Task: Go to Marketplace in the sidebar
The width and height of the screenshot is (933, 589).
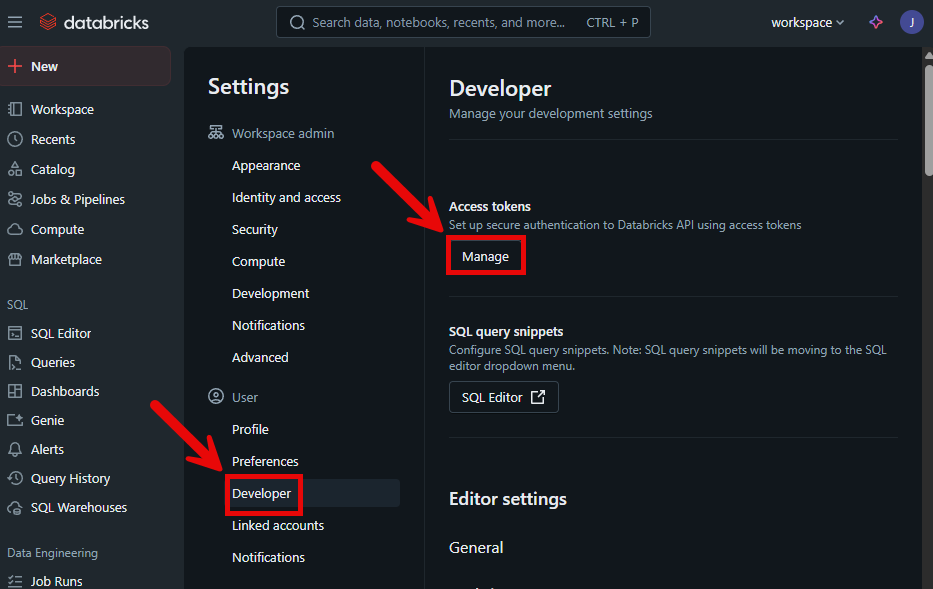Action: (66, 259)
